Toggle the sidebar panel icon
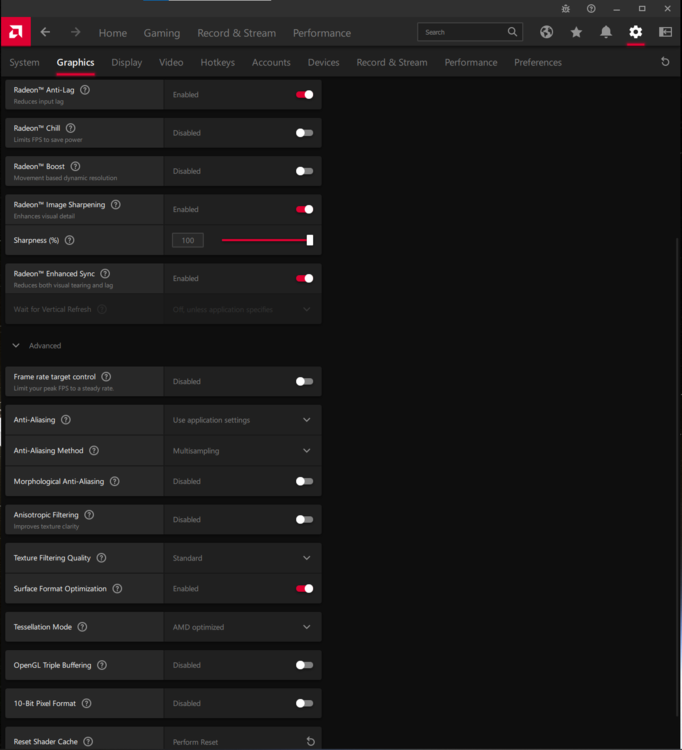This screenshot has height=750, width=682. (665, 32)
